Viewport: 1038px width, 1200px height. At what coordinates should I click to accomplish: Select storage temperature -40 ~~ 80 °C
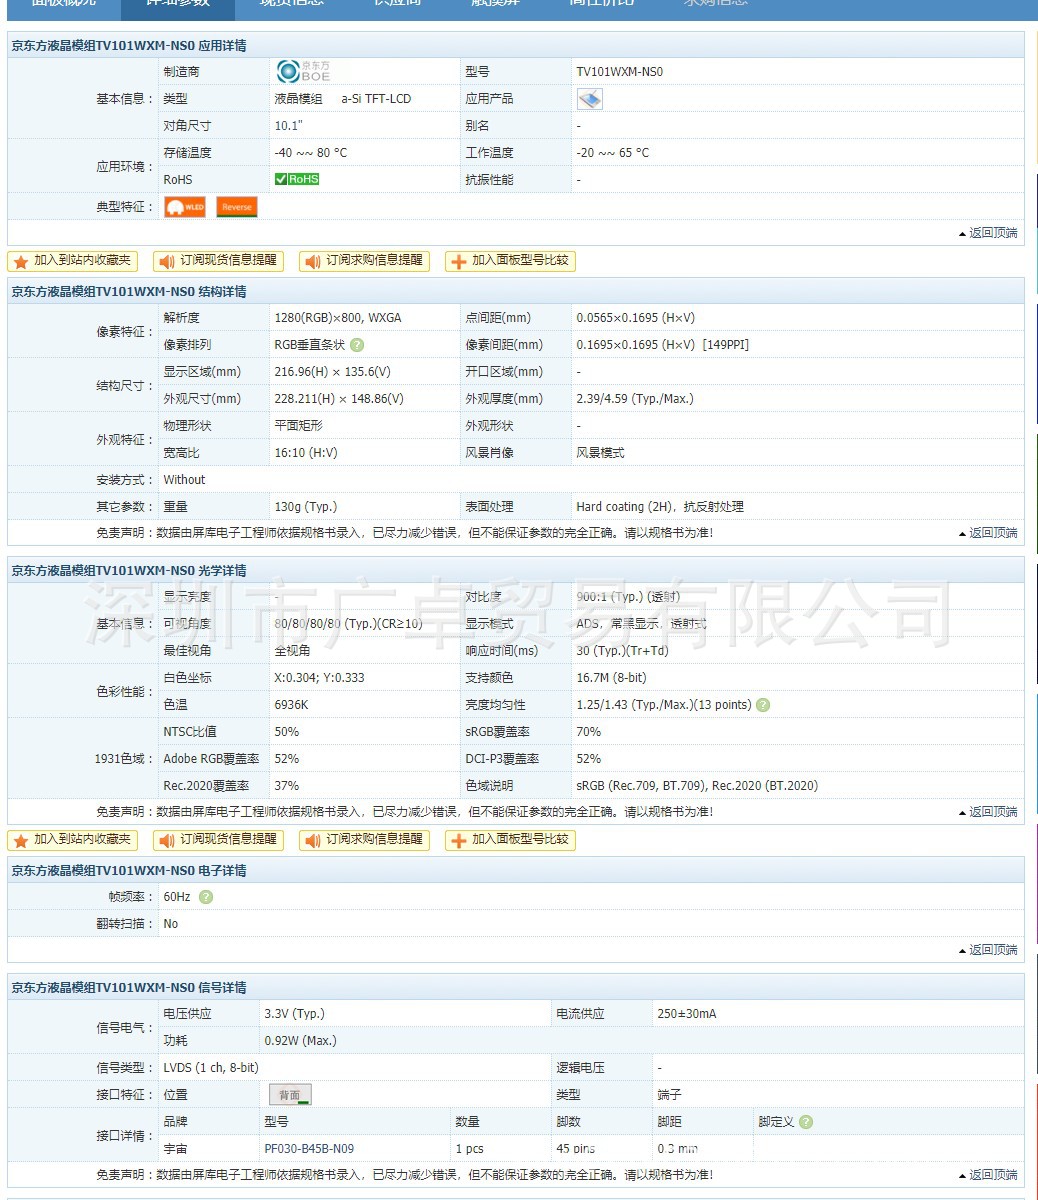311,153
